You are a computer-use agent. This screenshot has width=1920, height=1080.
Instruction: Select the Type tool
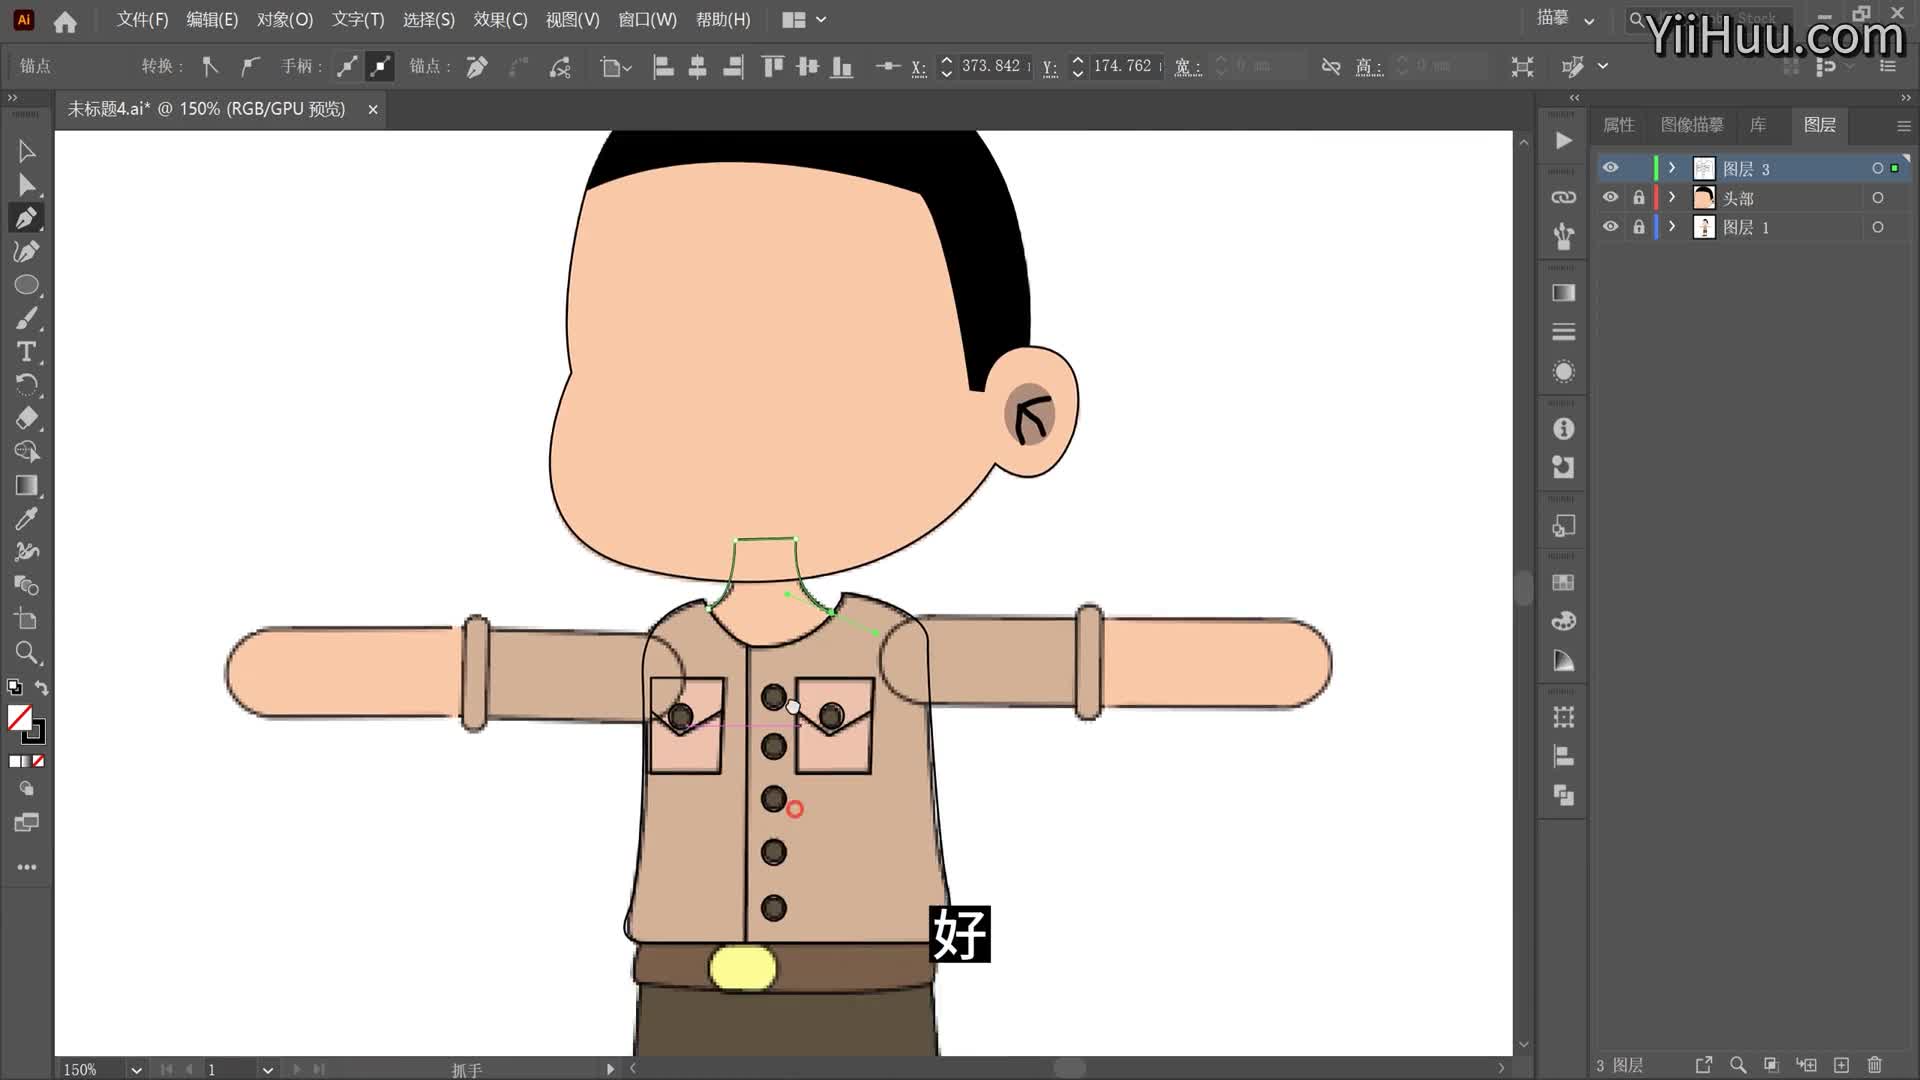click(x=27, y=352)
